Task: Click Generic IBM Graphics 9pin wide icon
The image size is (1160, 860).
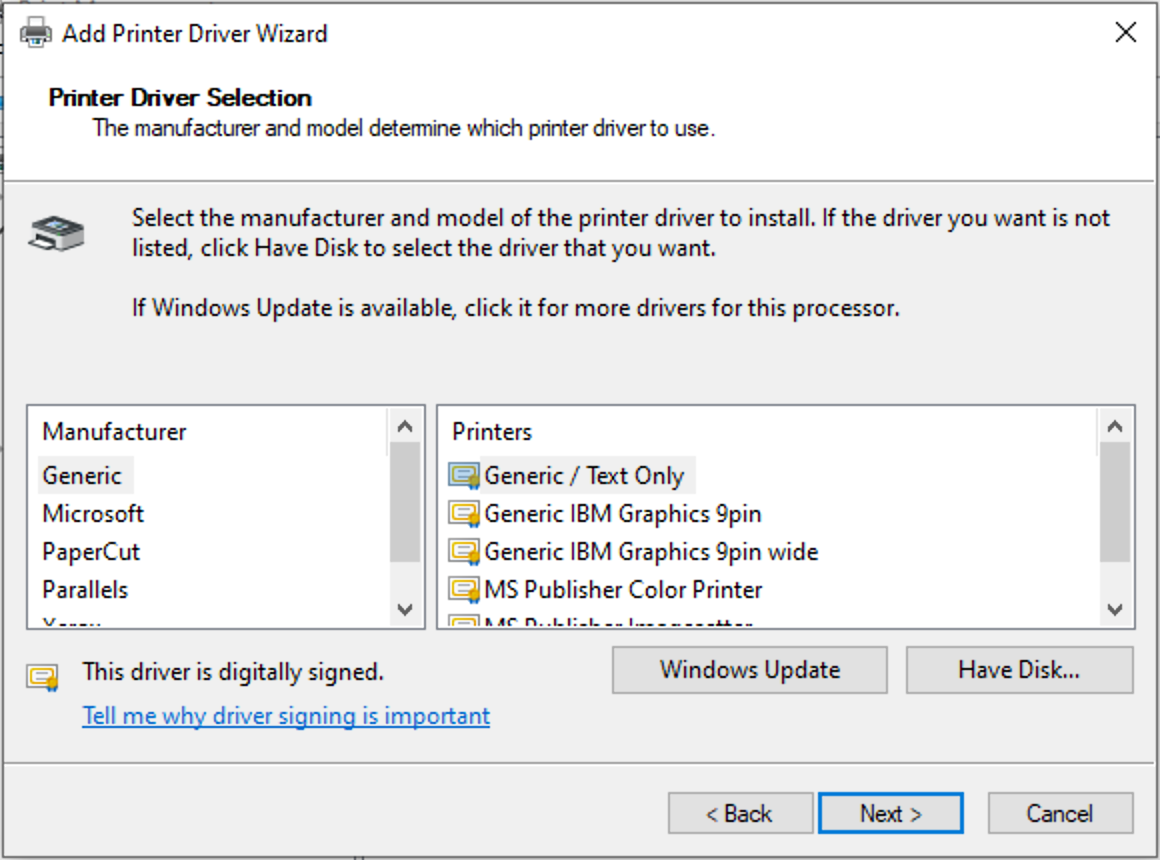Action: pyautogui.click(x=464, y=552)
